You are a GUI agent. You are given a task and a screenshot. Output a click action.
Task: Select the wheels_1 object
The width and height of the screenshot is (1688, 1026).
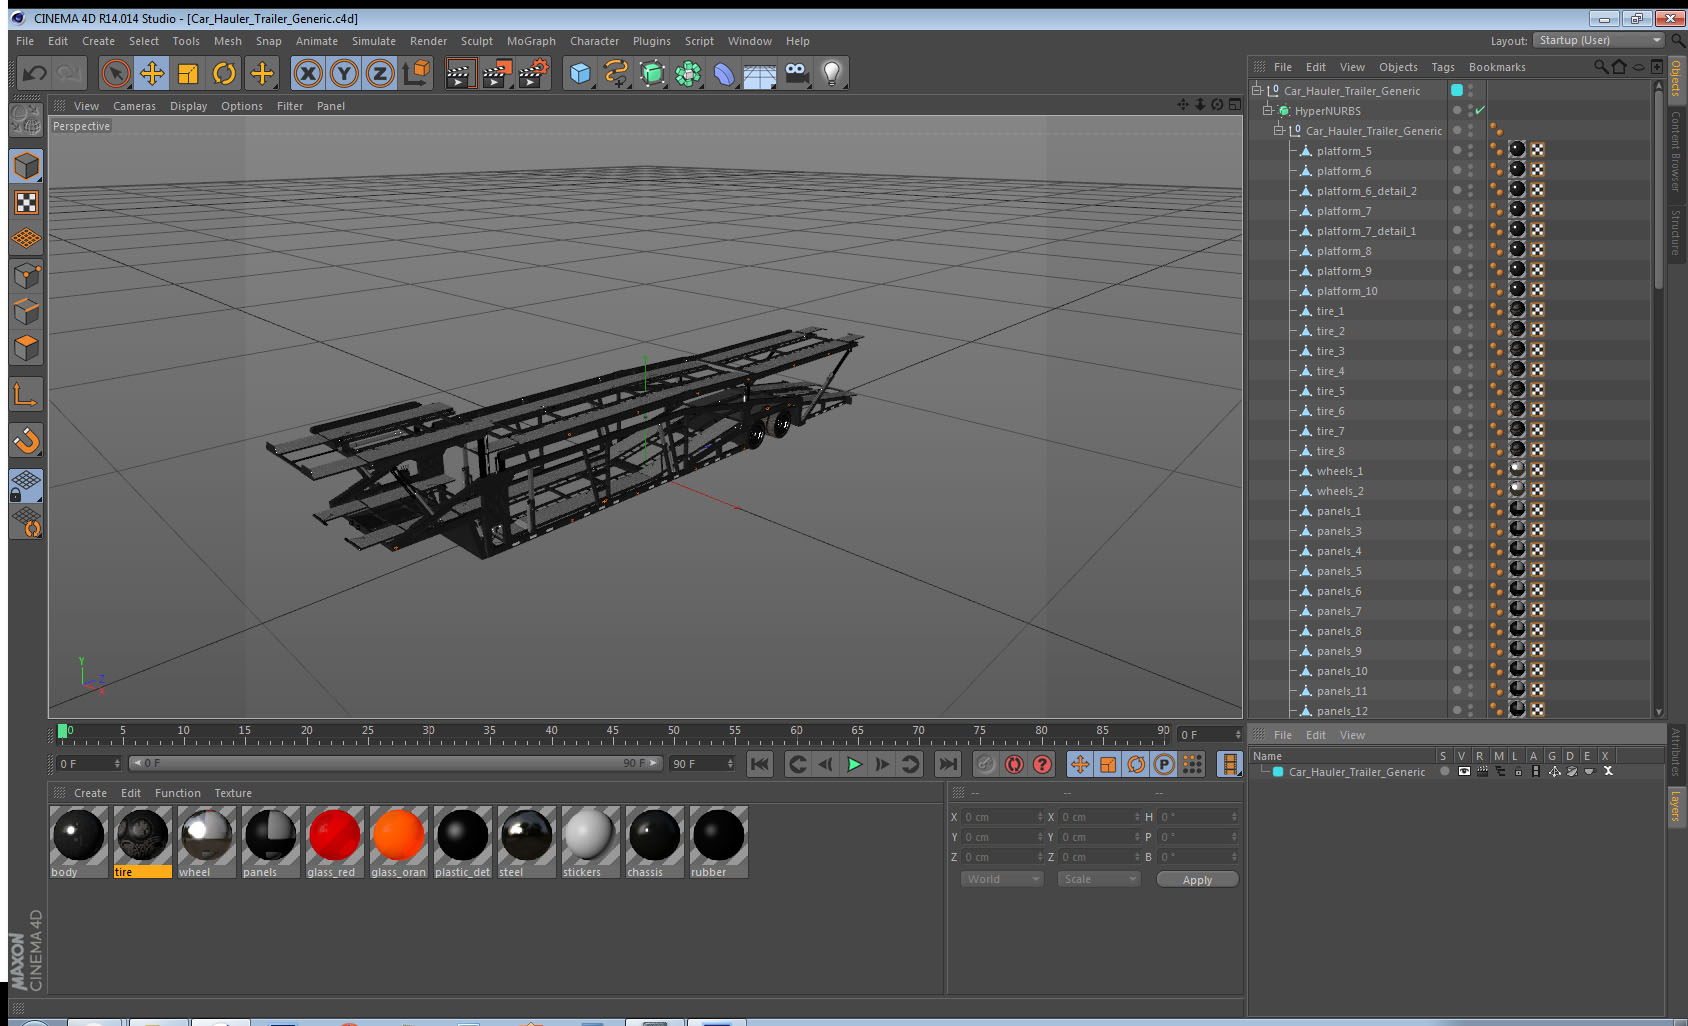(x=1339, y=471)
